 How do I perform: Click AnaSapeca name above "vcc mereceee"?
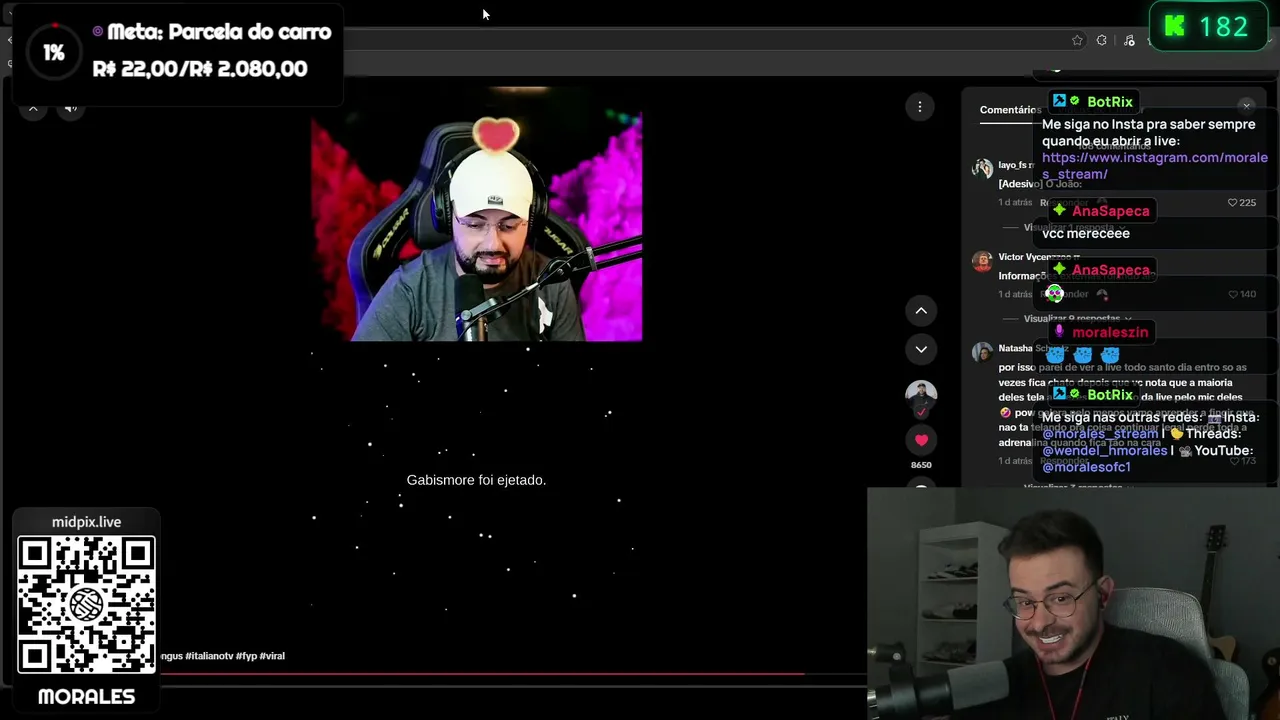(1110, 211)
